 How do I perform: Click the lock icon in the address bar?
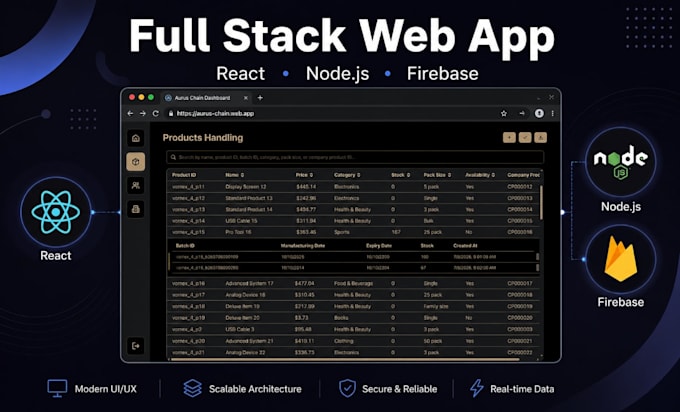coord(171,113)
